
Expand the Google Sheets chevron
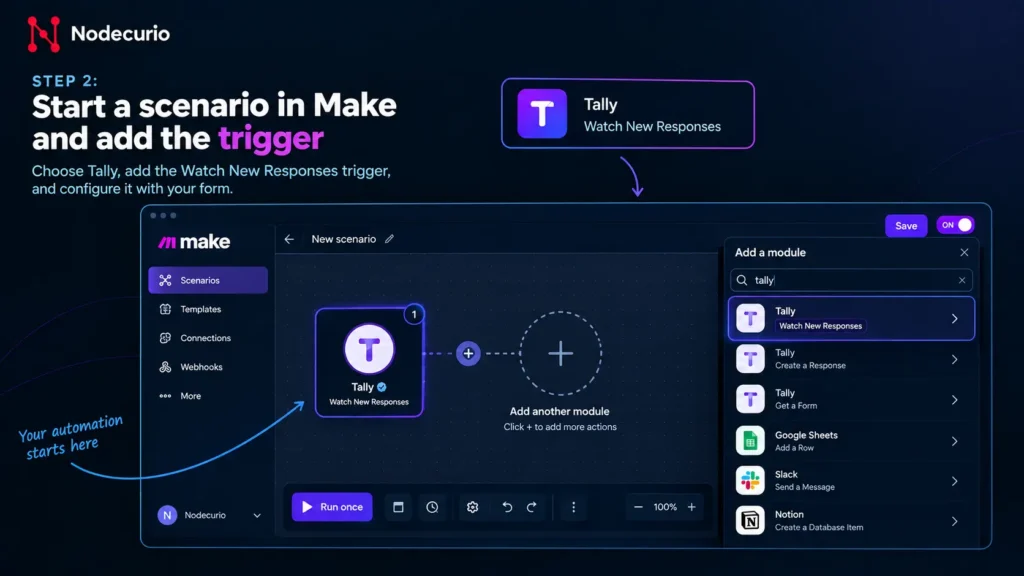coord(954,441)
